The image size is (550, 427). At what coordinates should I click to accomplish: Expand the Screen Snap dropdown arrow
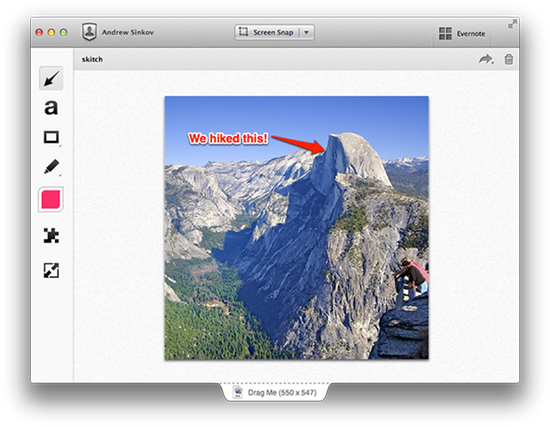307,33
